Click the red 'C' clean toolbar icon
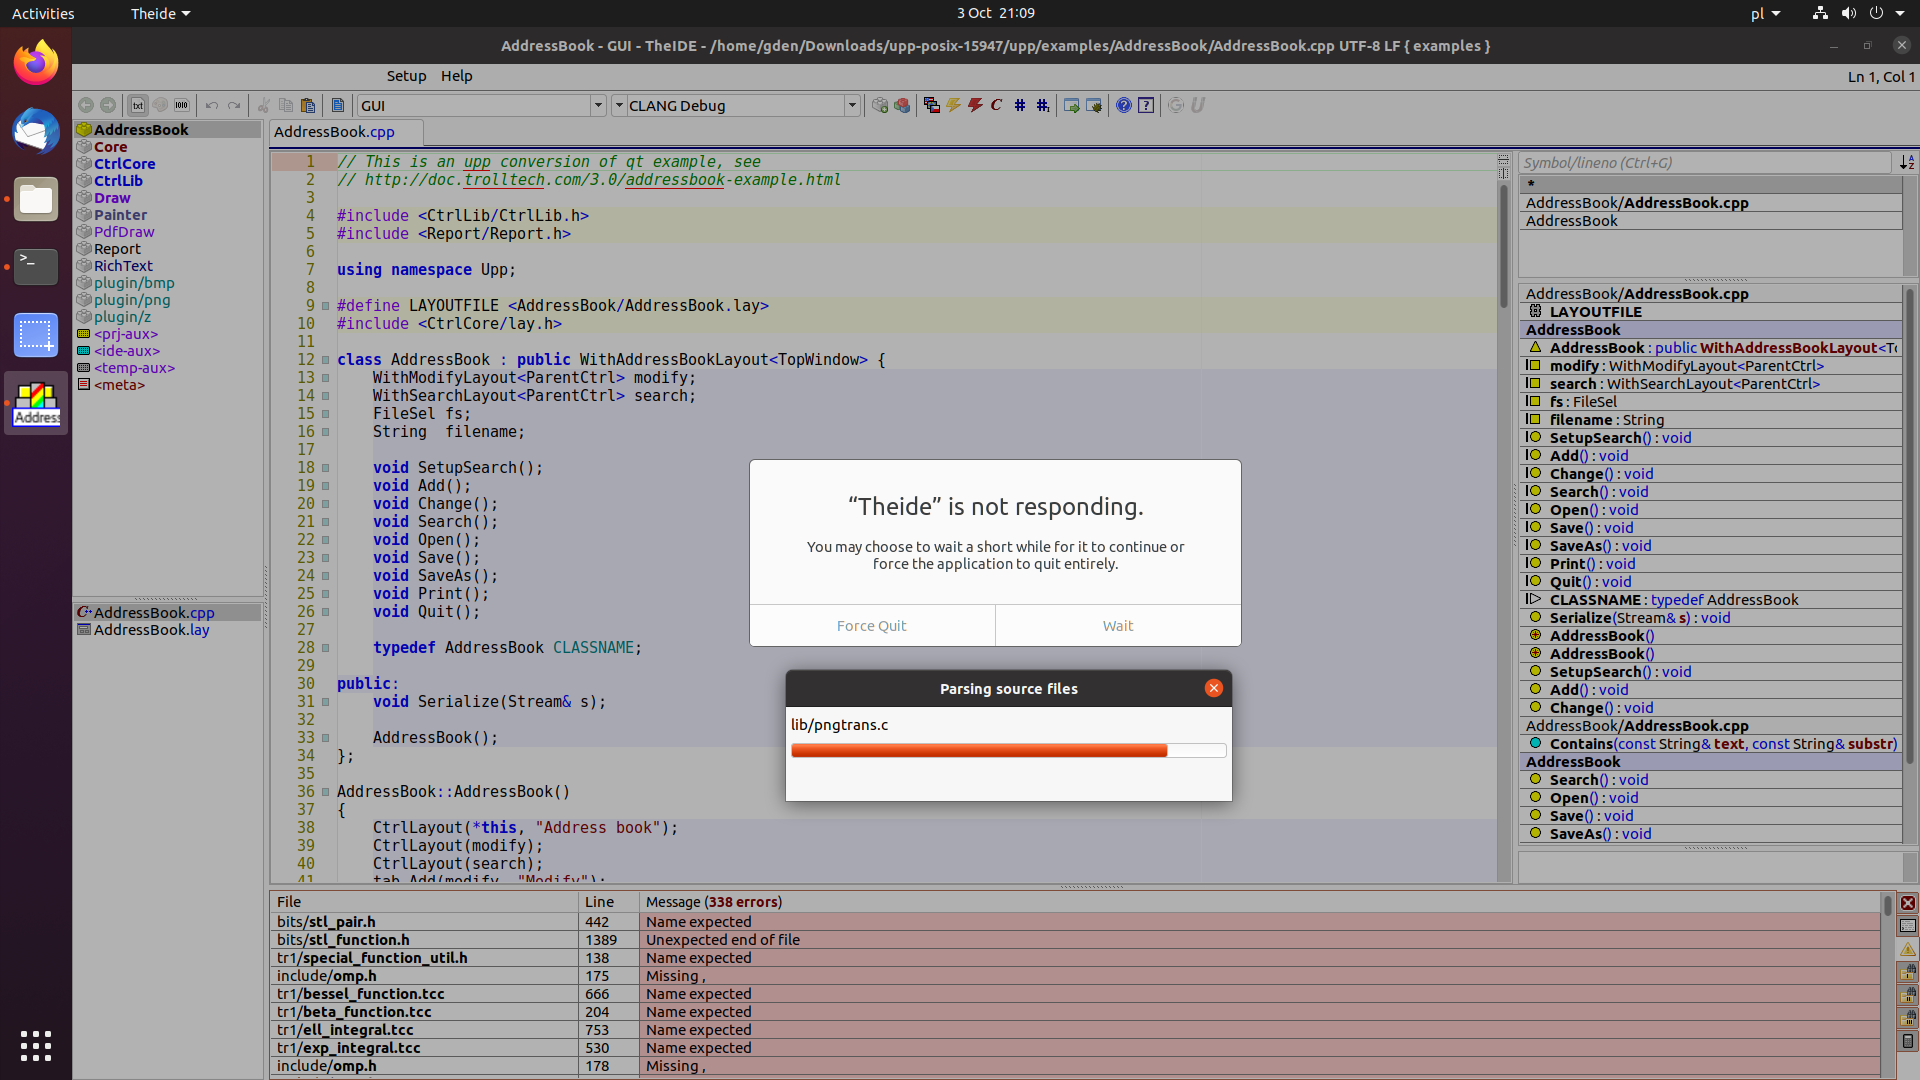 point(996,105)
